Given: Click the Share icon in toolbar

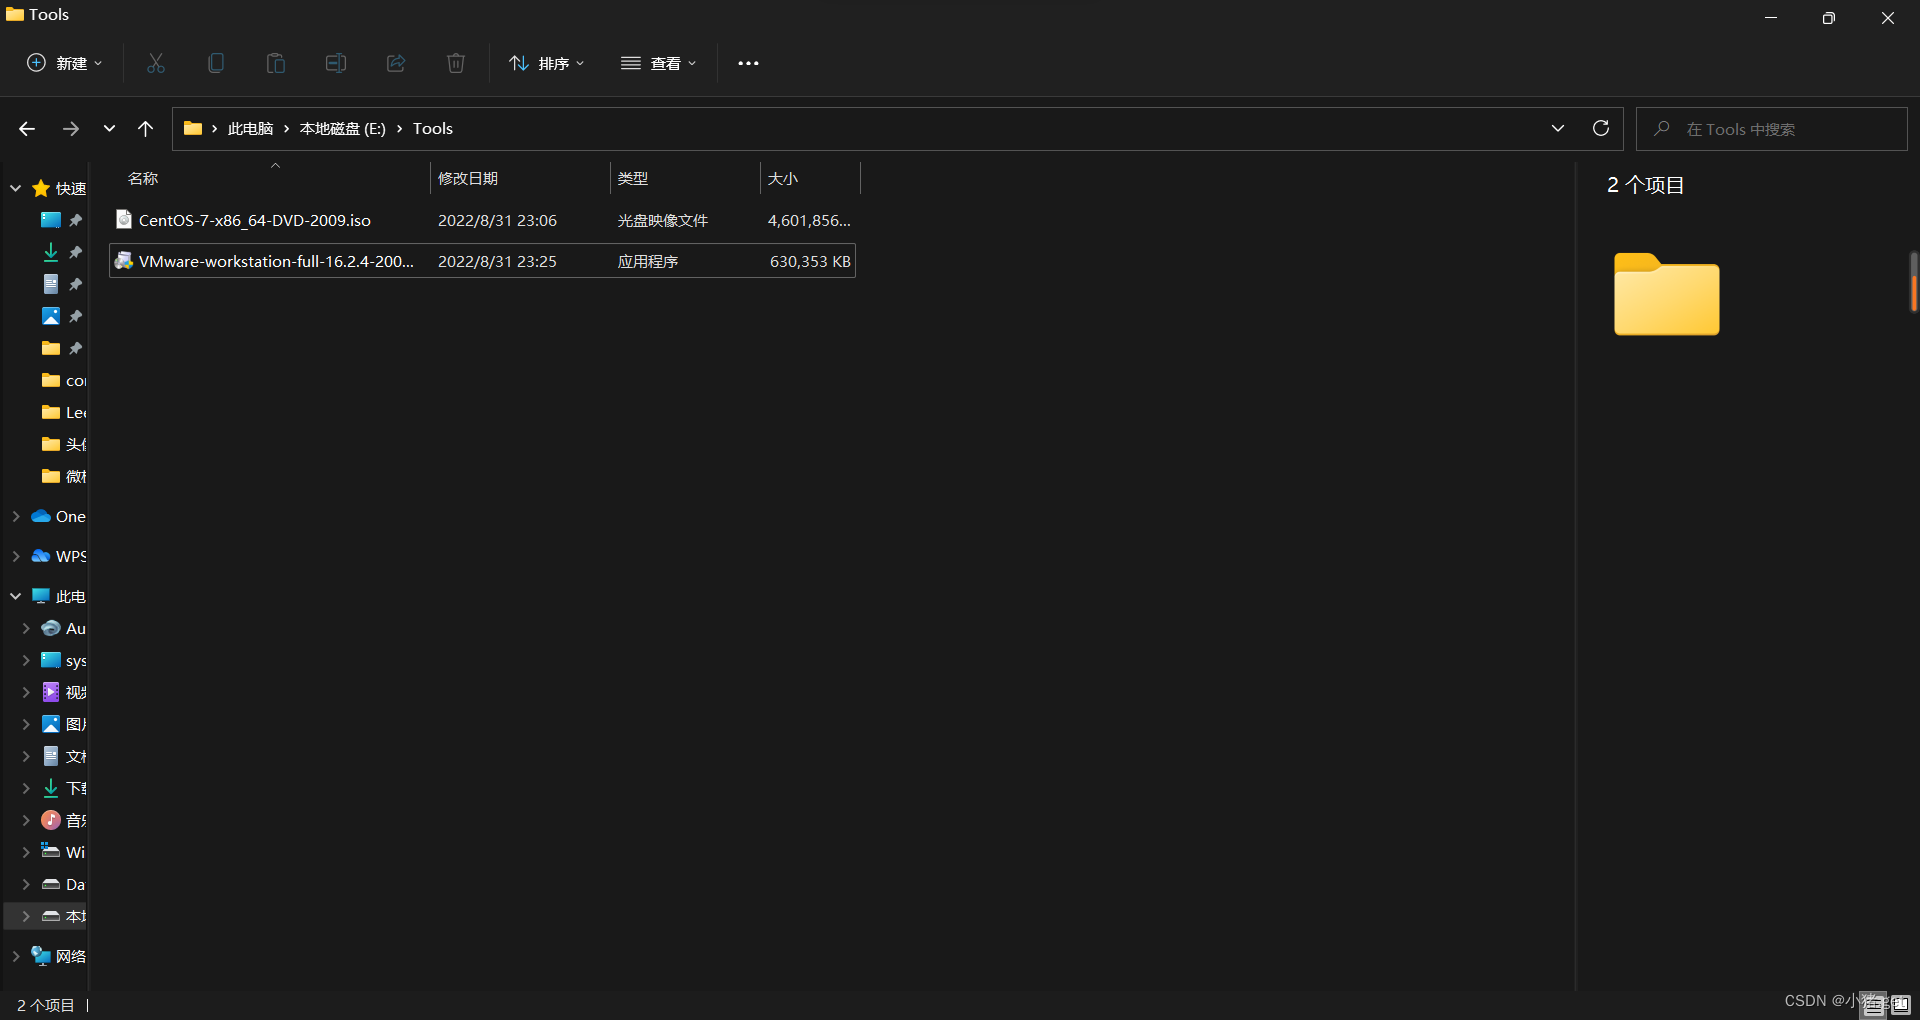Looking at the screenshot, I should pos(396,63).
